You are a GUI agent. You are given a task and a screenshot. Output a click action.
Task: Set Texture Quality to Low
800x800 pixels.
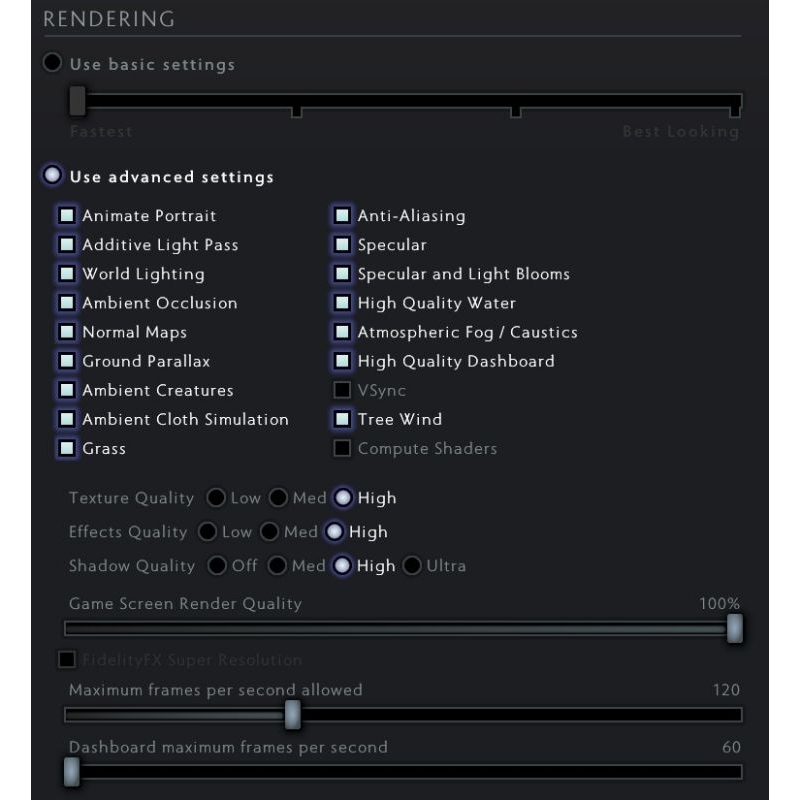click(x=216, y=497)
